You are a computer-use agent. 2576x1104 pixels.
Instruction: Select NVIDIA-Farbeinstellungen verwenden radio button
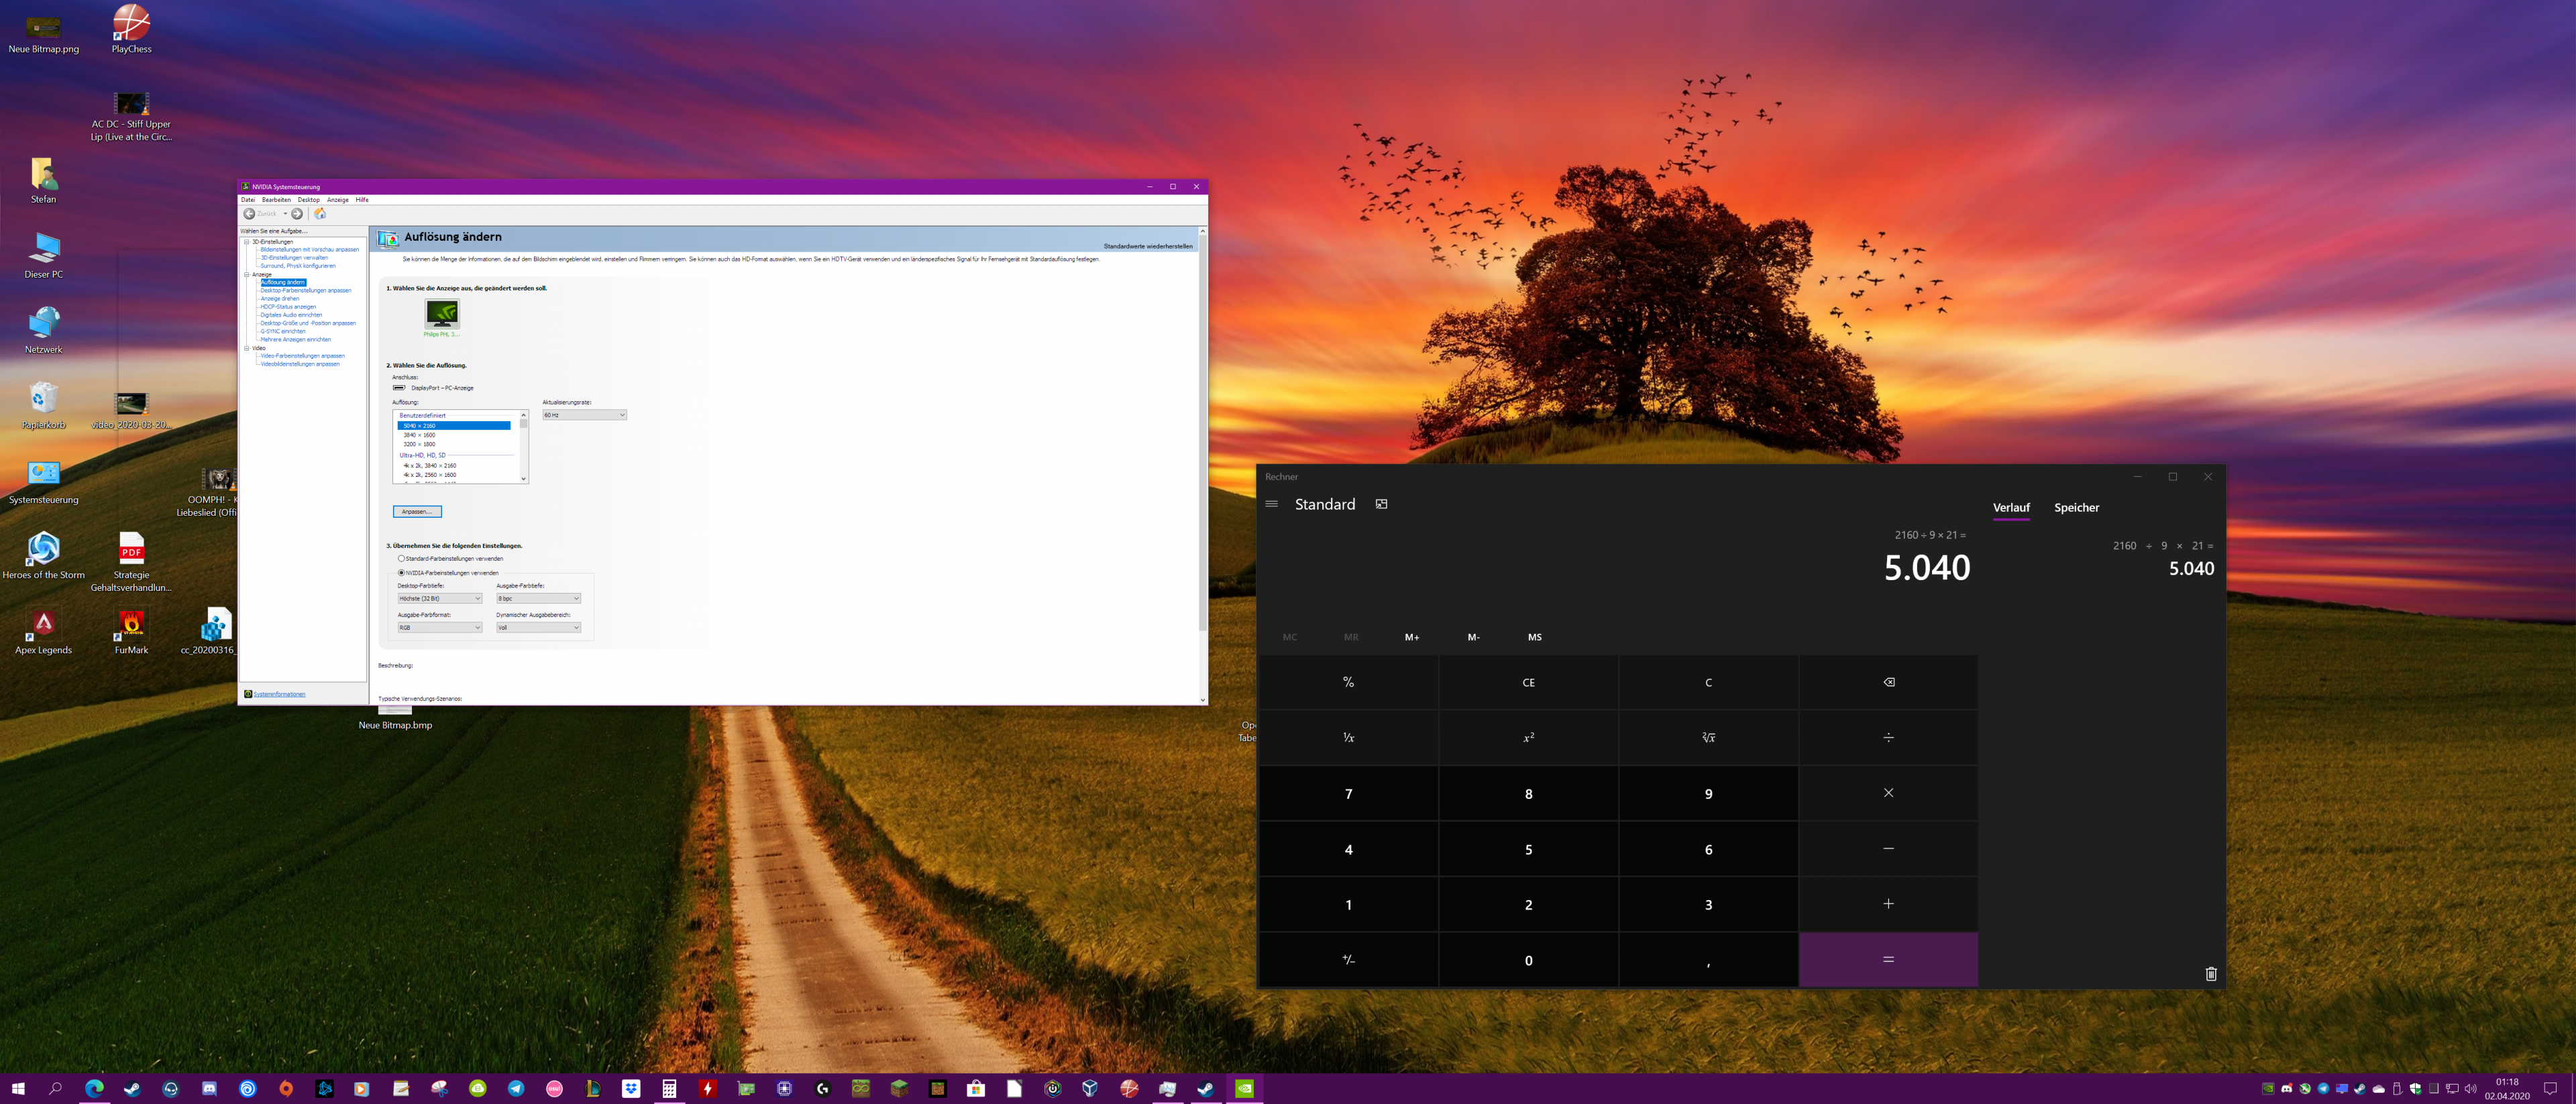point(402,573)
